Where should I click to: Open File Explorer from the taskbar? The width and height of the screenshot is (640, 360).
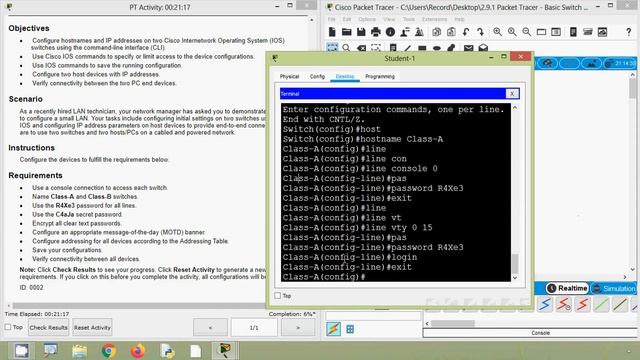coord(80,351)
